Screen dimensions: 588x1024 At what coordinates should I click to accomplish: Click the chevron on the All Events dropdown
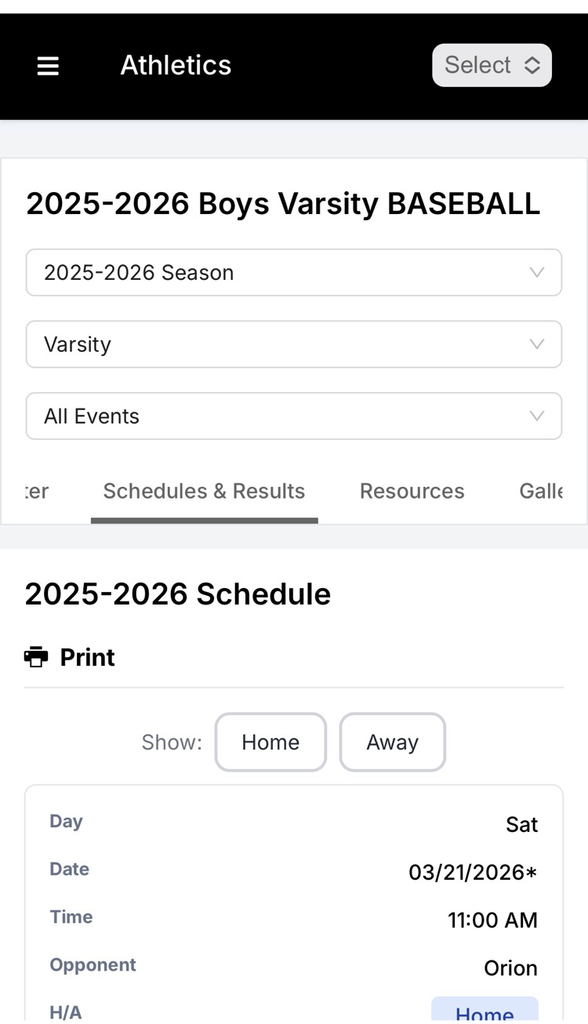point(537,416)
